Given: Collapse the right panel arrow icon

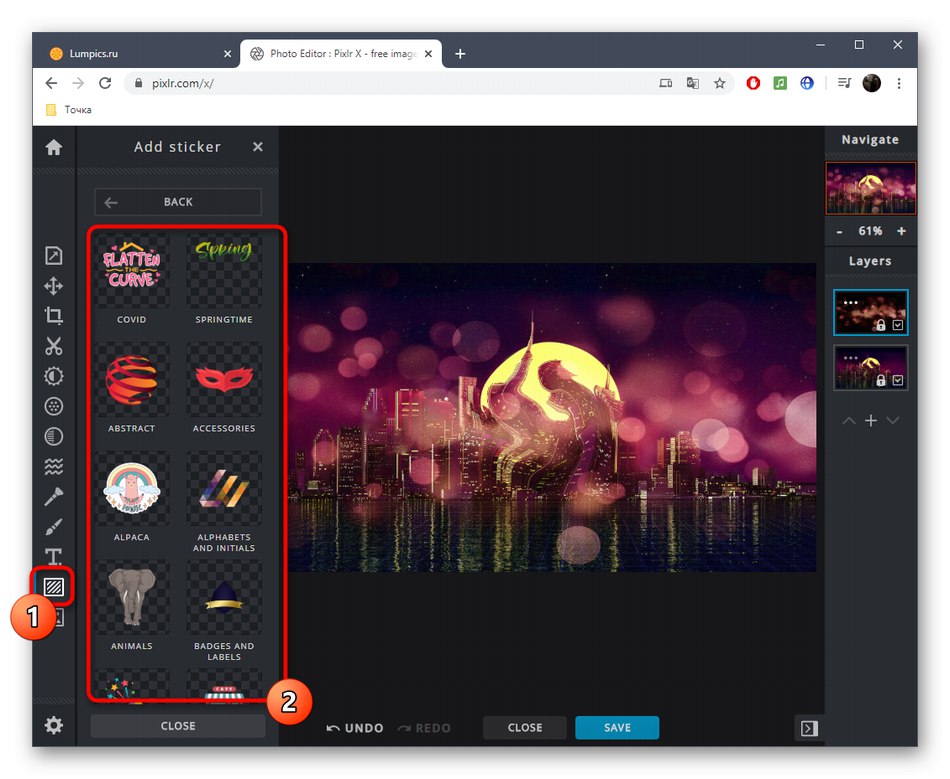Looking at the screenshot, I should pyautogui.click(x=809, y=728).
